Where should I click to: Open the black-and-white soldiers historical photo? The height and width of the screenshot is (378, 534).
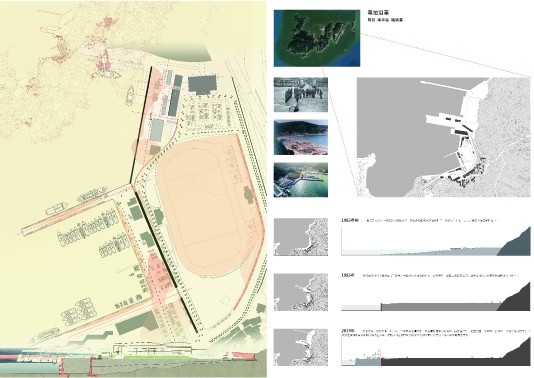pyautogui.click(x=301, y=95)
